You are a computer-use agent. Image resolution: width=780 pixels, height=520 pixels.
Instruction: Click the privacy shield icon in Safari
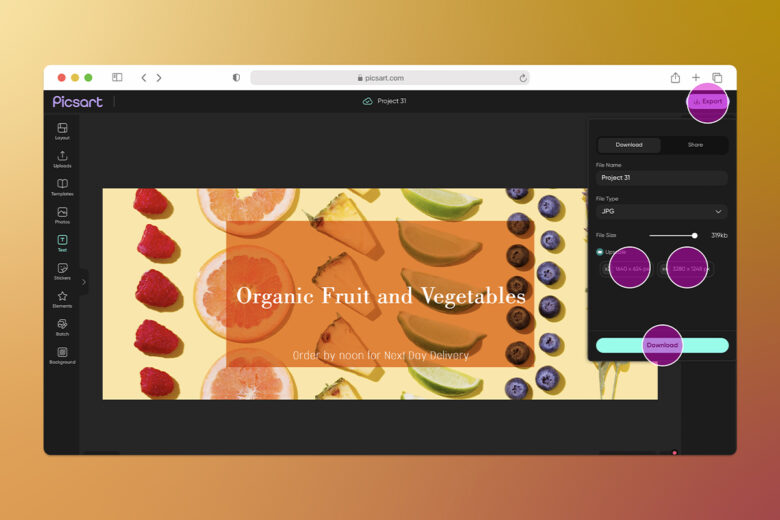[236, 78]
